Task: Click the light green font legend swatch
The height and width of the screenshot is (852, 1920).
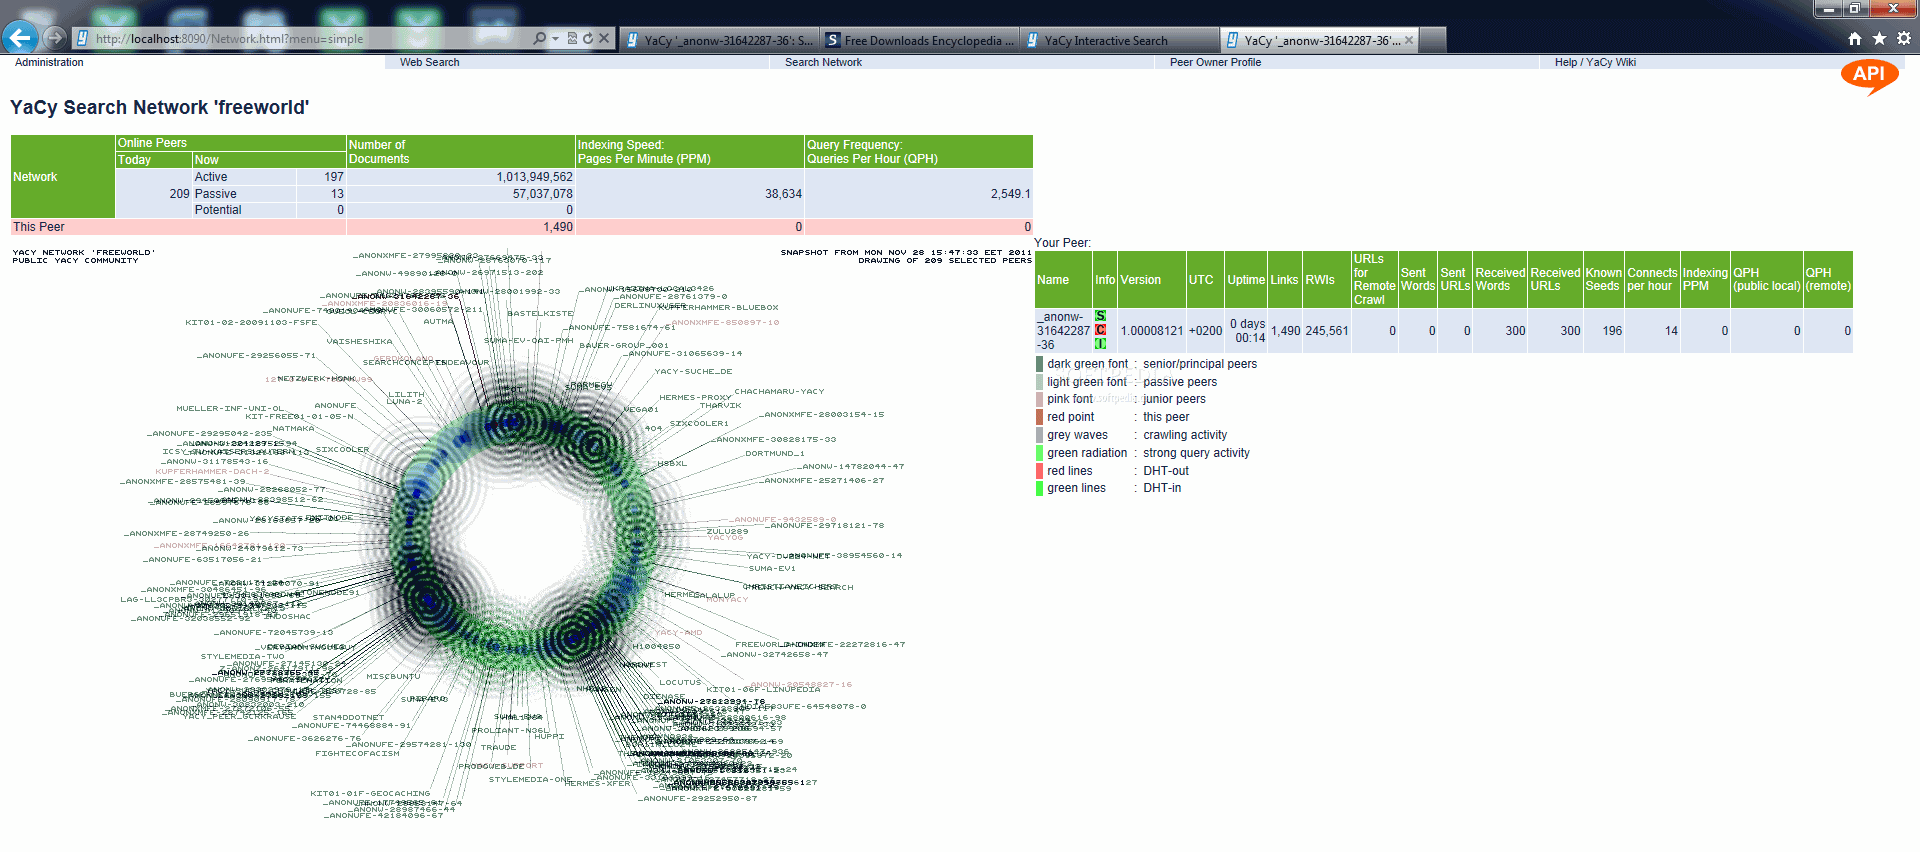Action: (x=1040, y=382)
